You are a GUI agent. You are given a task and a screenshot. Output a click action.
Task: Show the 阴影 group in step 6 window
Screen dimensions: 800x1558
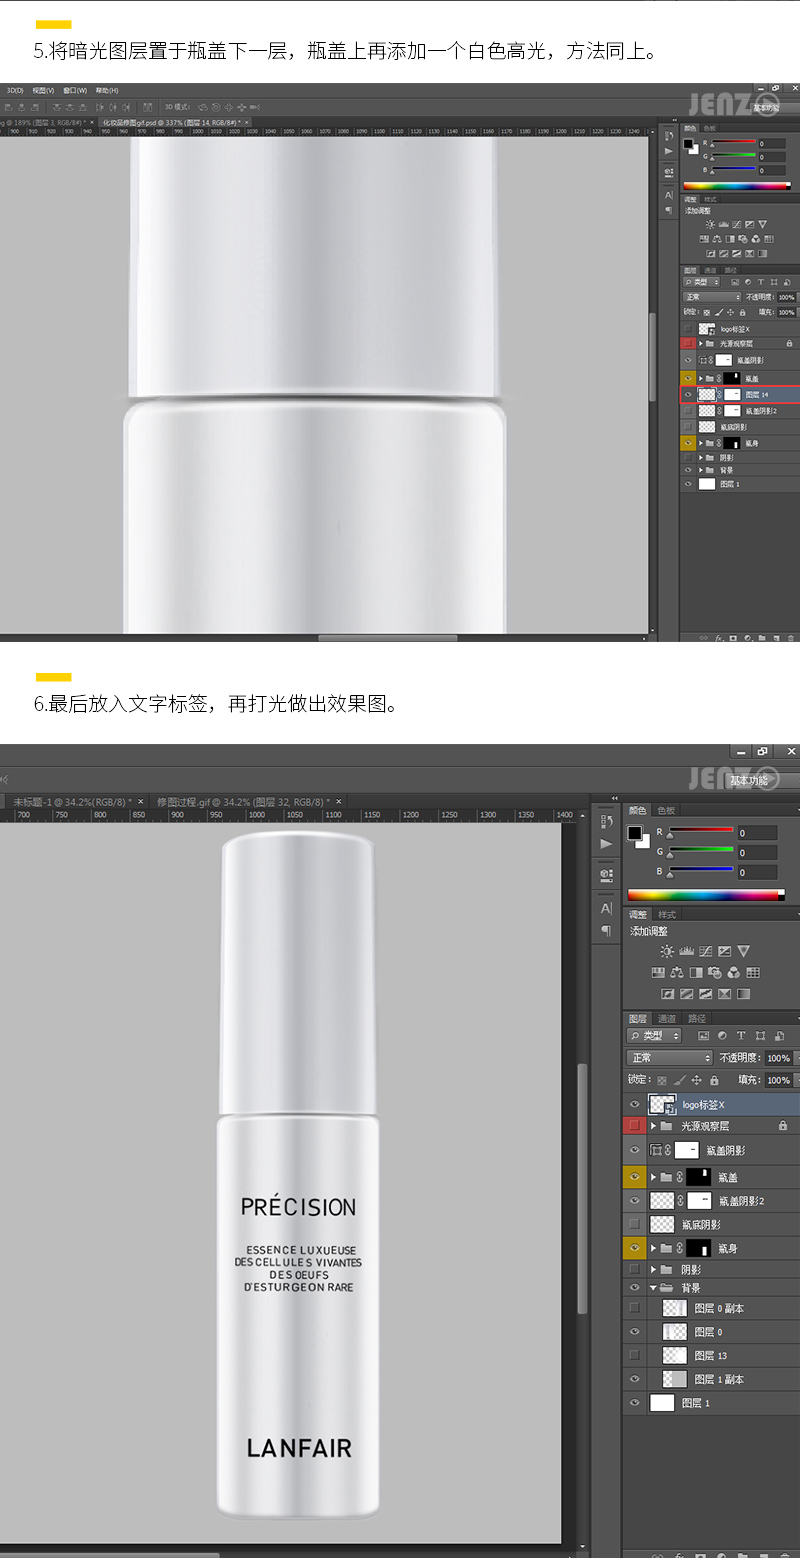(634, 1269)
